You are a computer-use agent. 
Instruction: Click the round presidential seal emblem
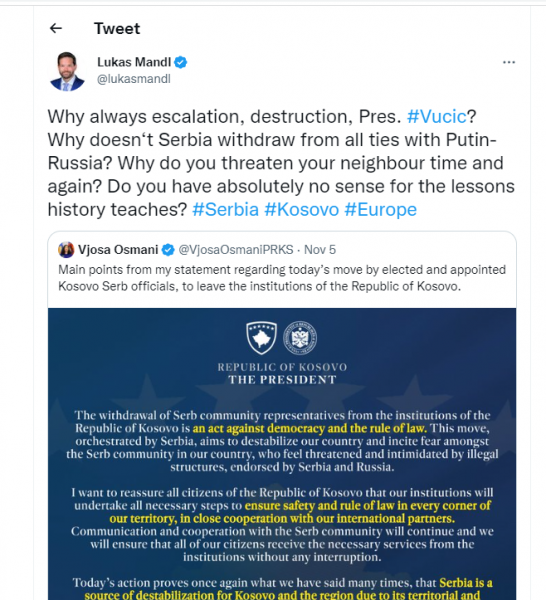click(300, 338)
